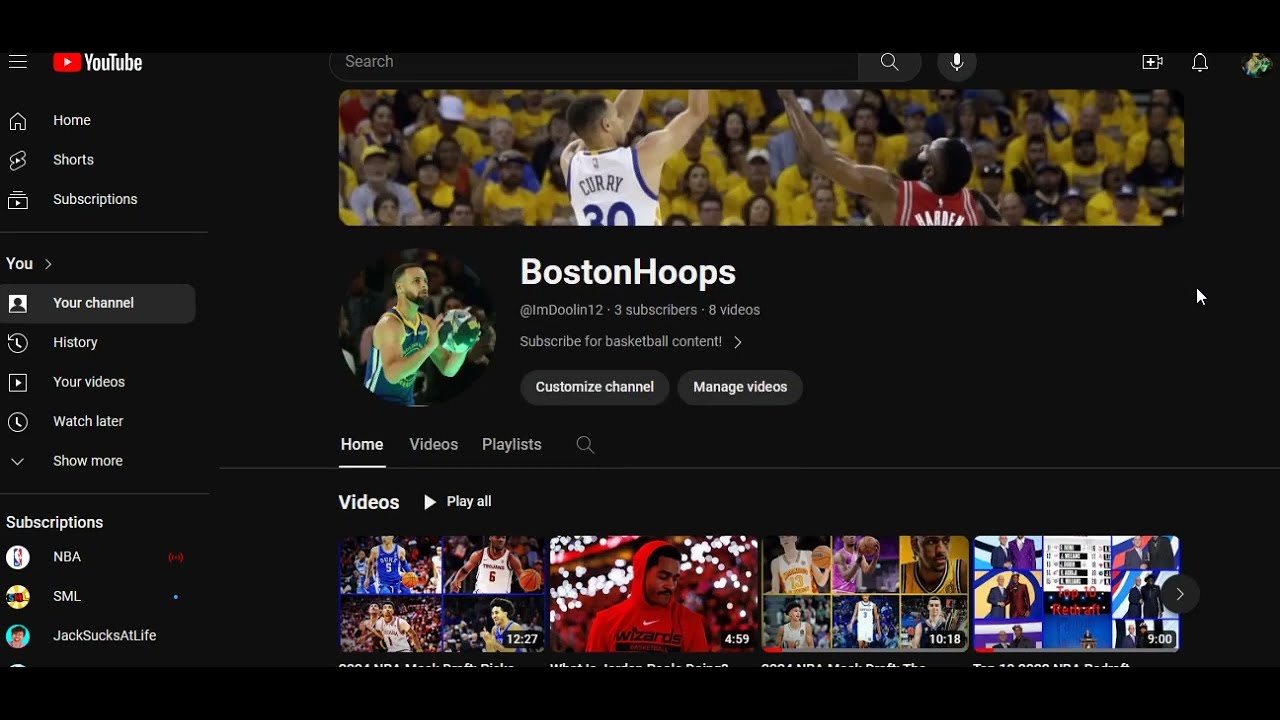Click the Manage videos button
1280x720 pixels.
point(740,387)
